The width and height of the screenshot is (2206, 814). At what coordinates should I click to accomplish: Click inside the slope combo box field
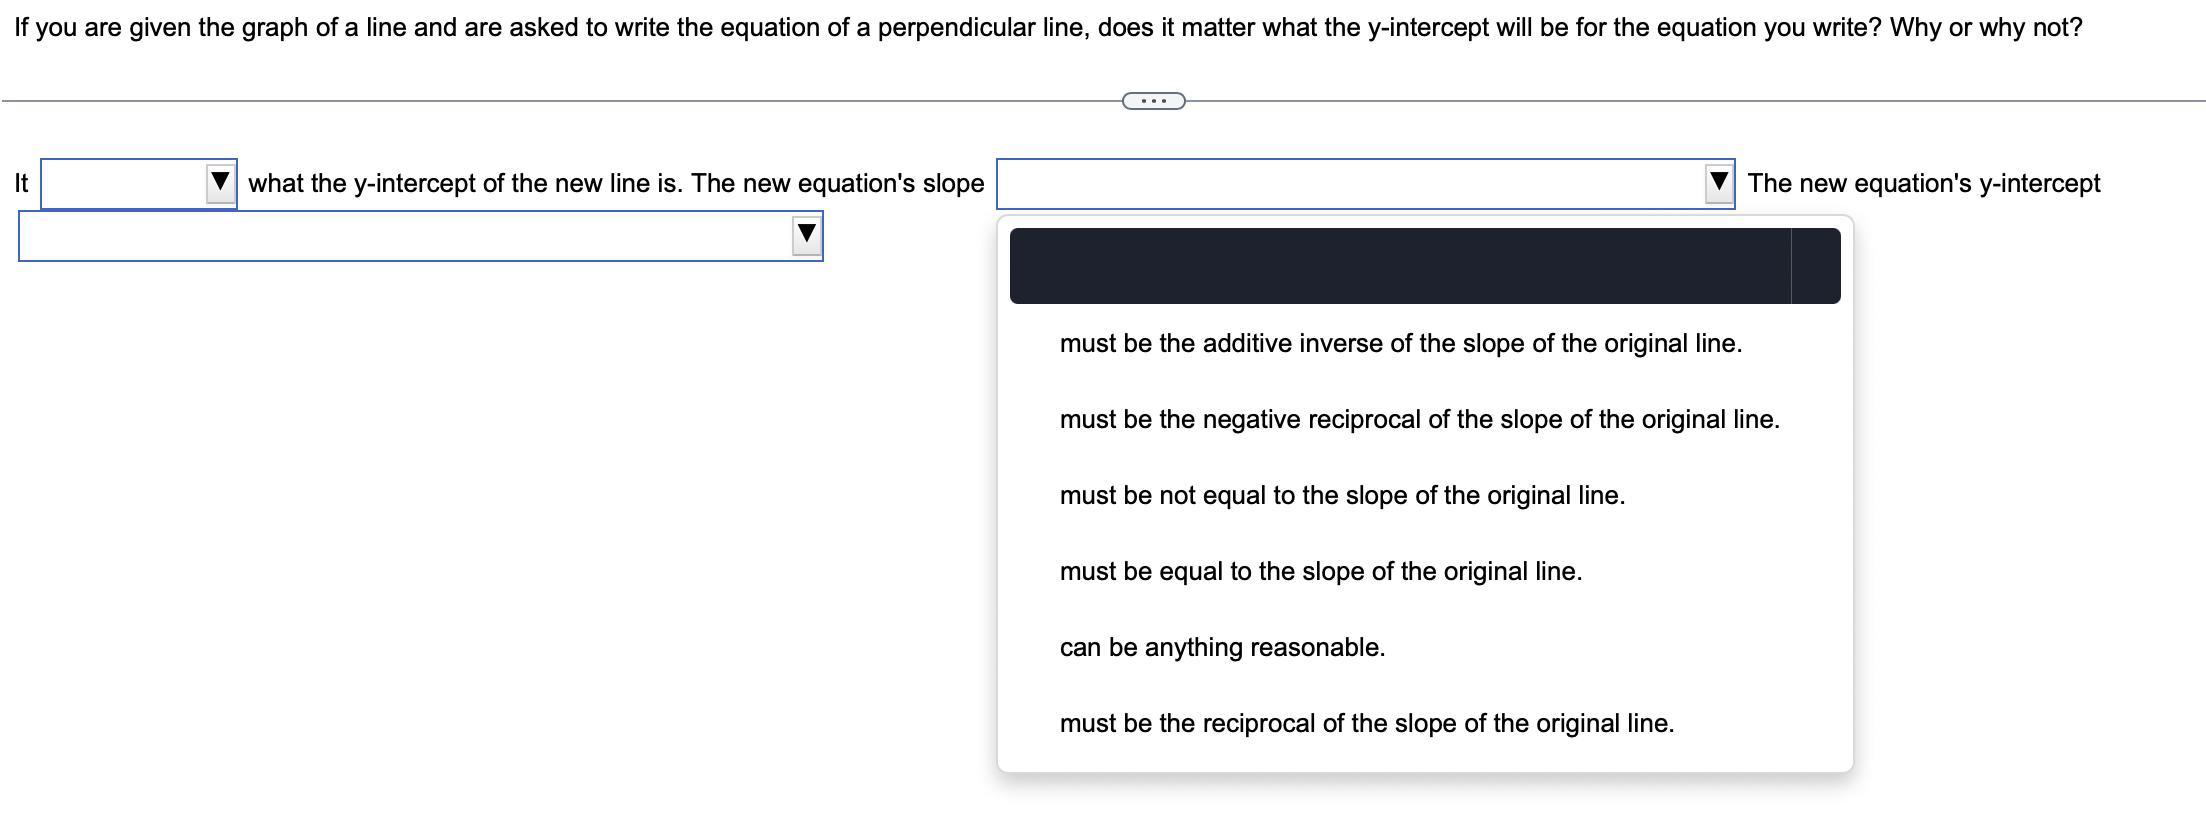click(1366, 184)
